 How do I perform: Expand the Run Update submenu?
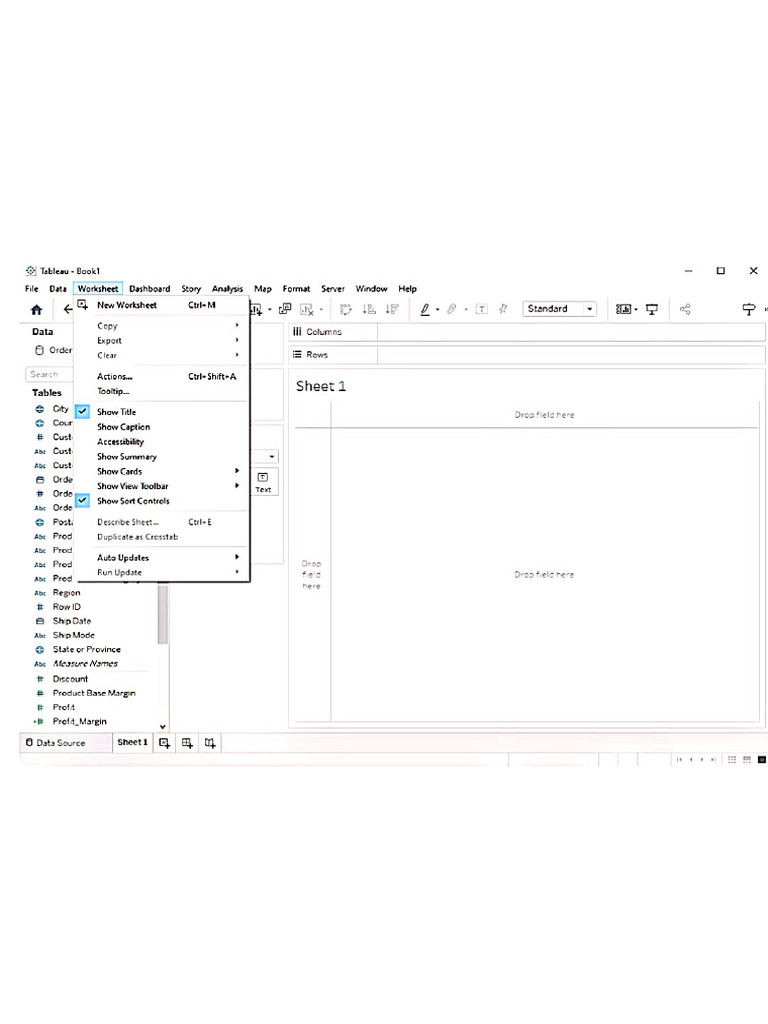(237, 572)
